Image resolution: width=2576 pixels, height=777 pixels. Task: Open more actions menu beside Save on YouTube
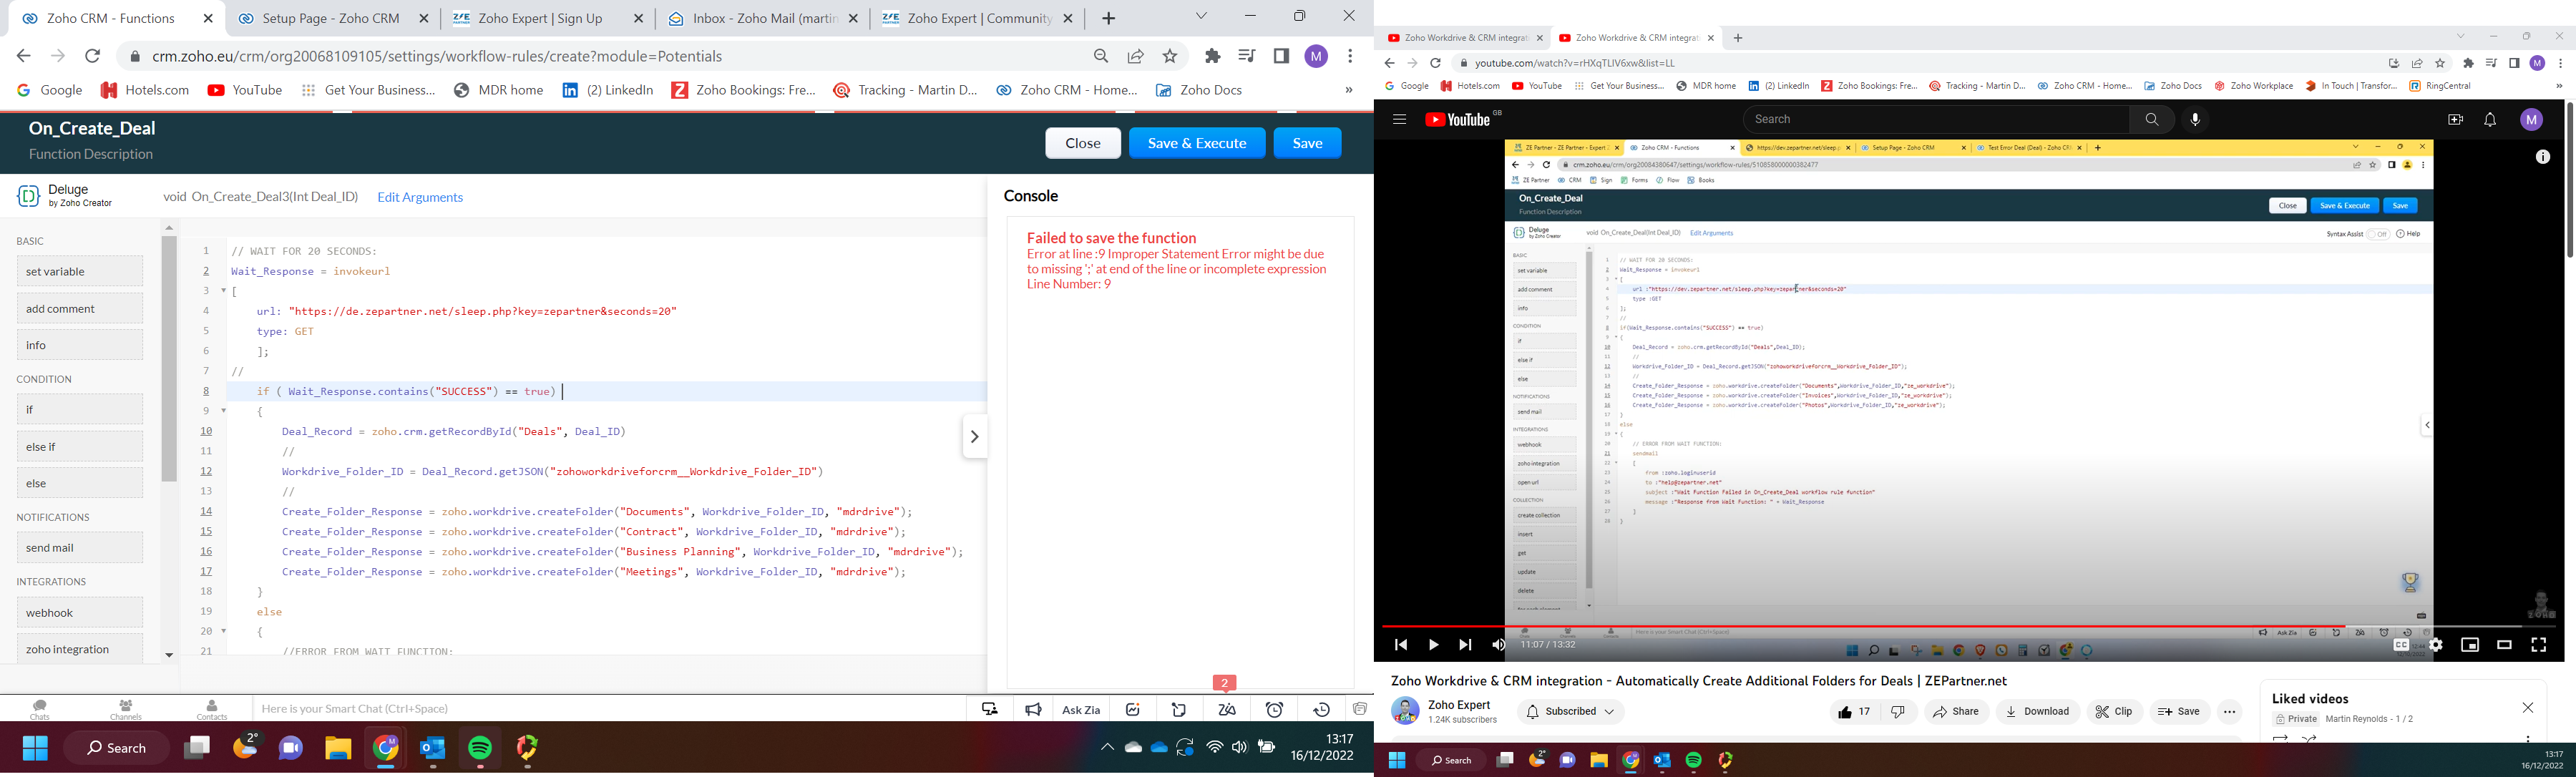2229,712
